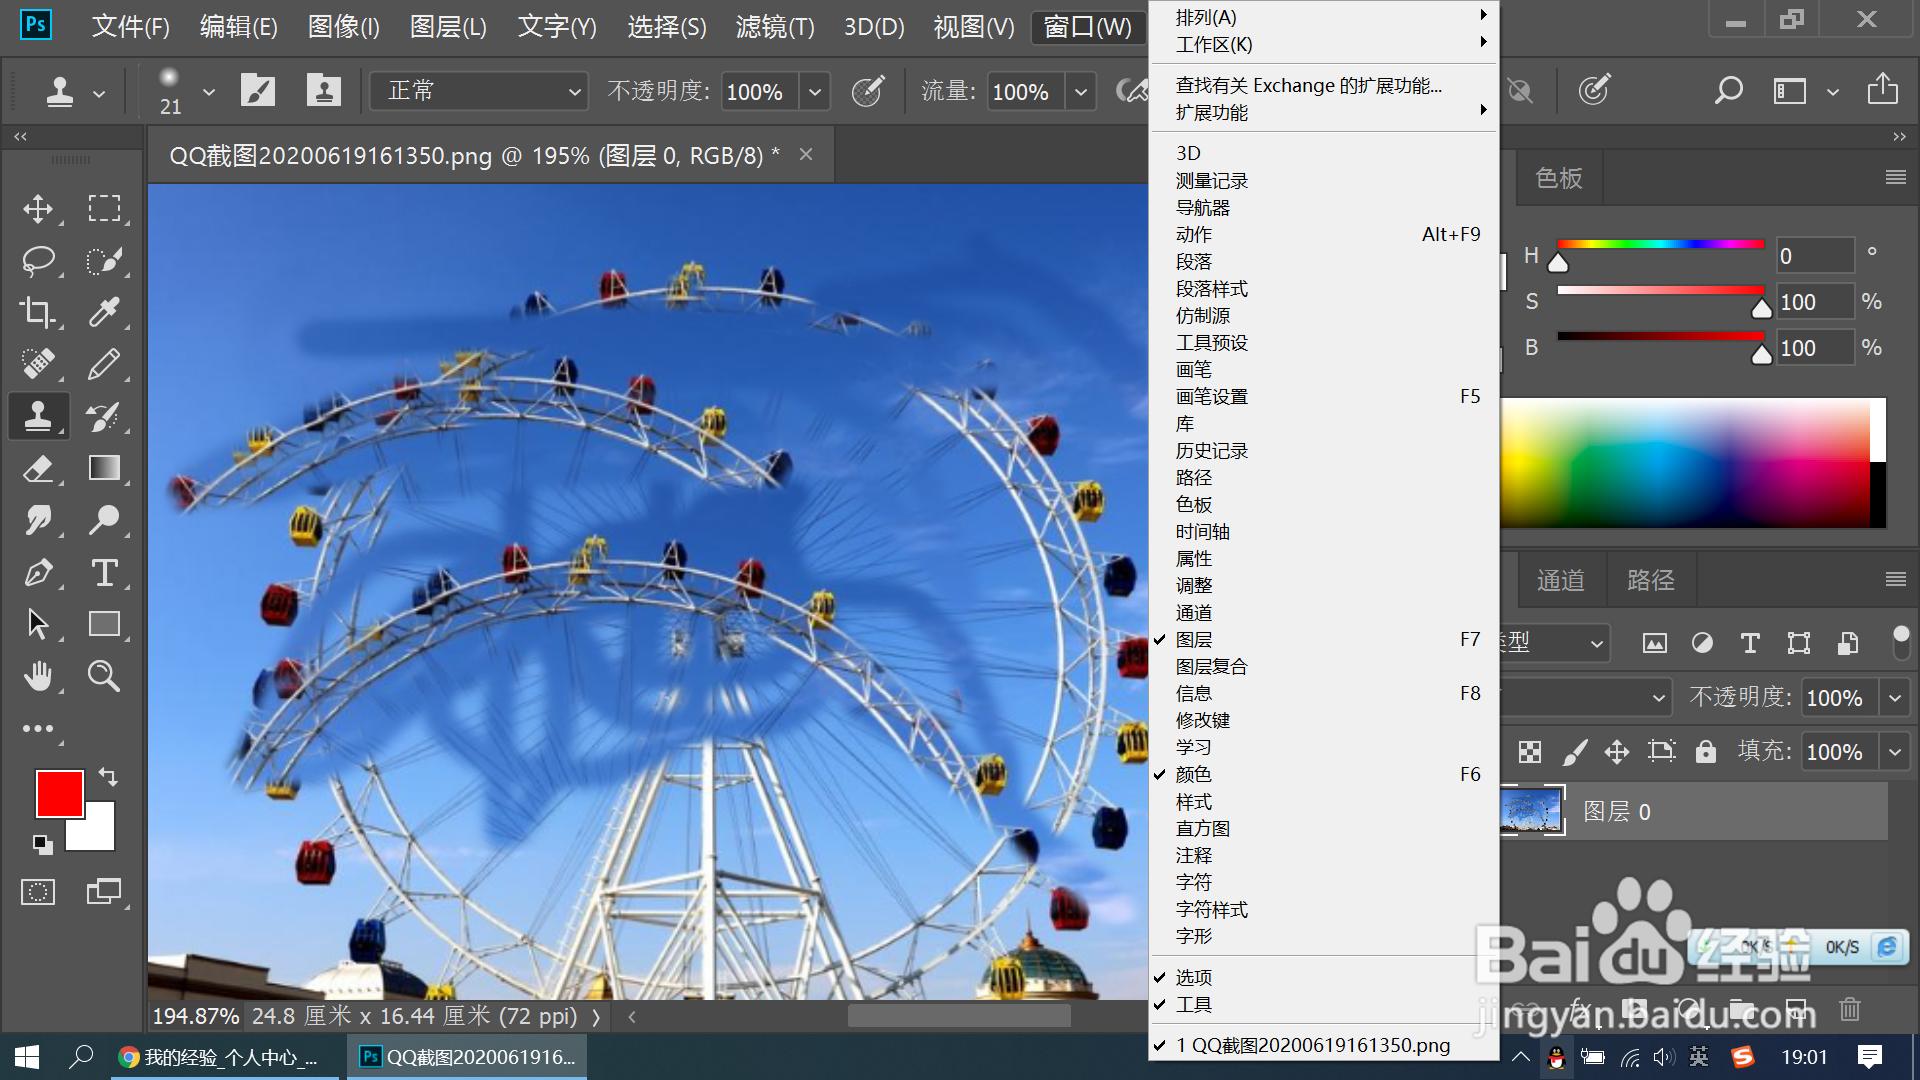This screenshot has width=1920, height=1080.
Task: Toggle pressure for opacity
Action: (868, 91)
